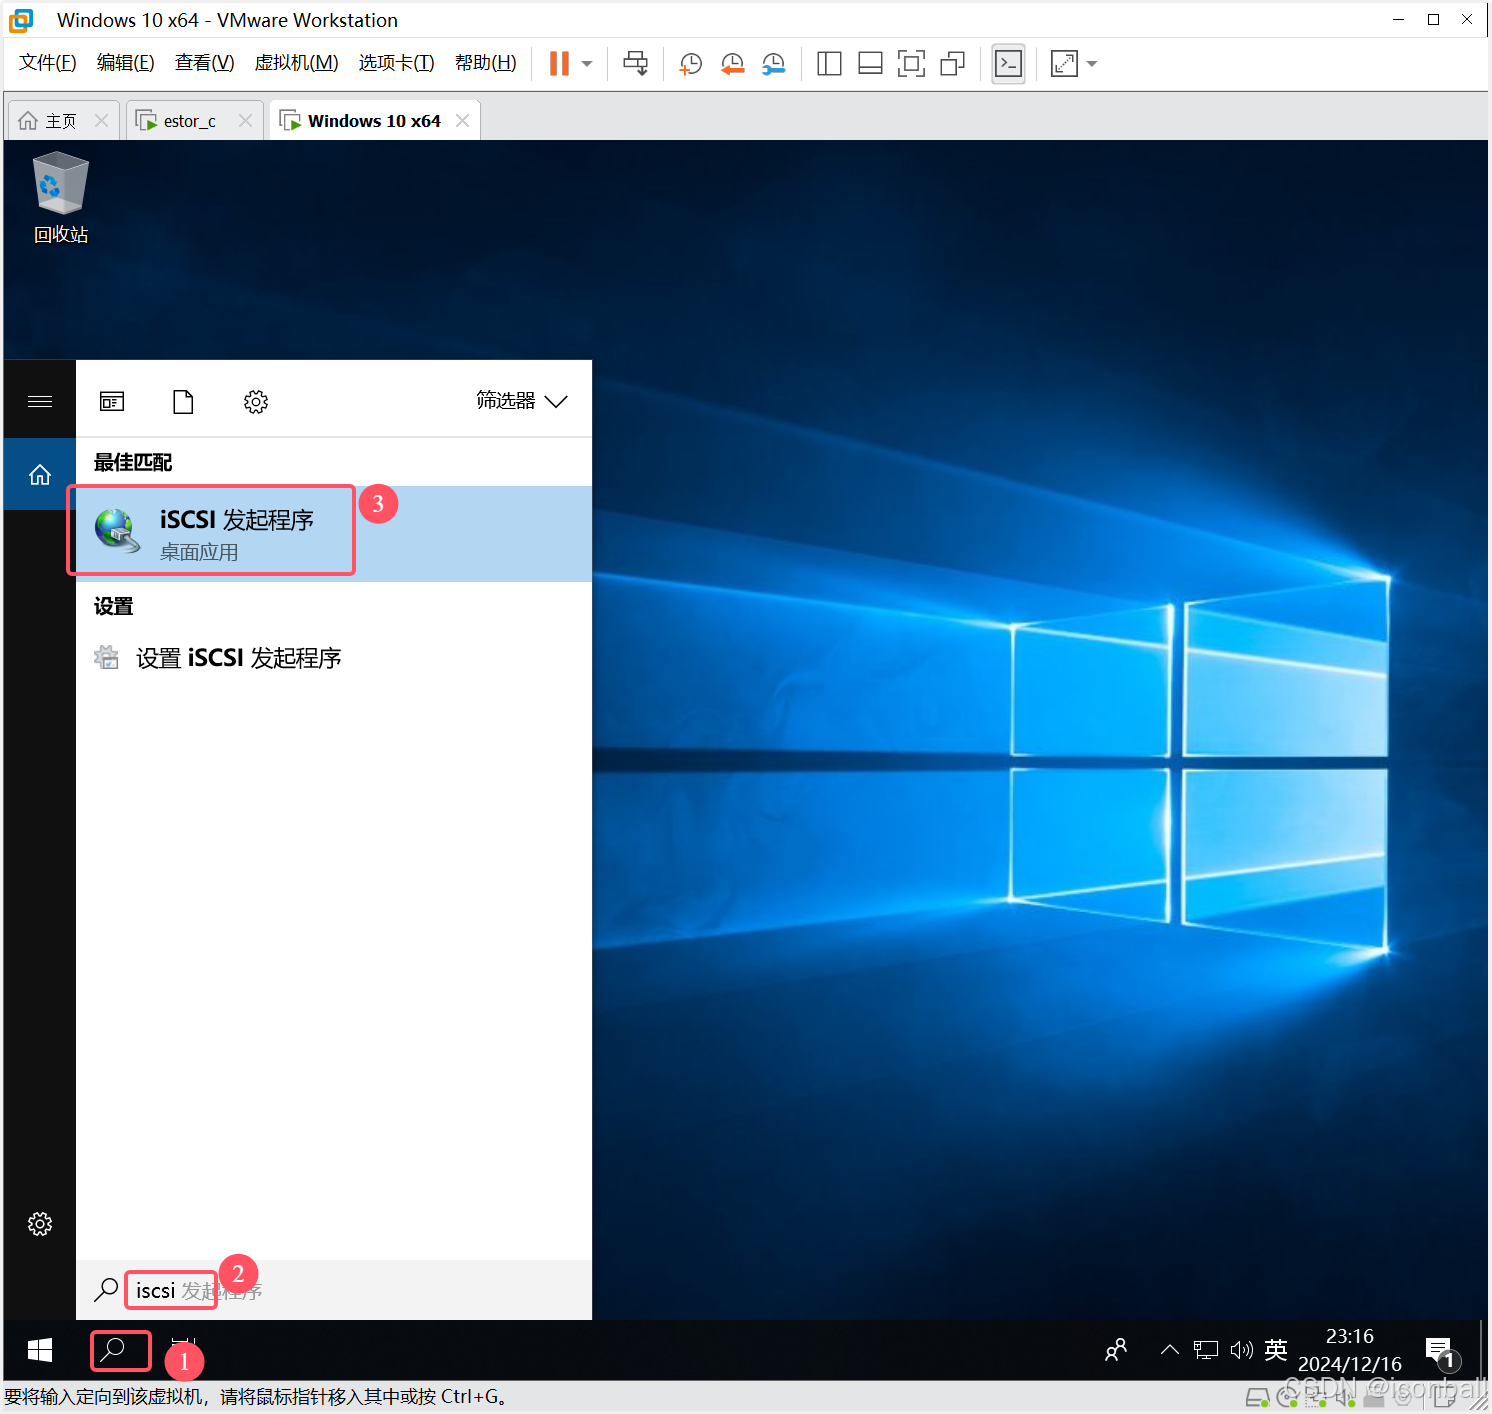Image resolution: width=1492 pixels, height=1414 pixels.
Task: Filter search results by documents
Action: [x=183, y=401]
